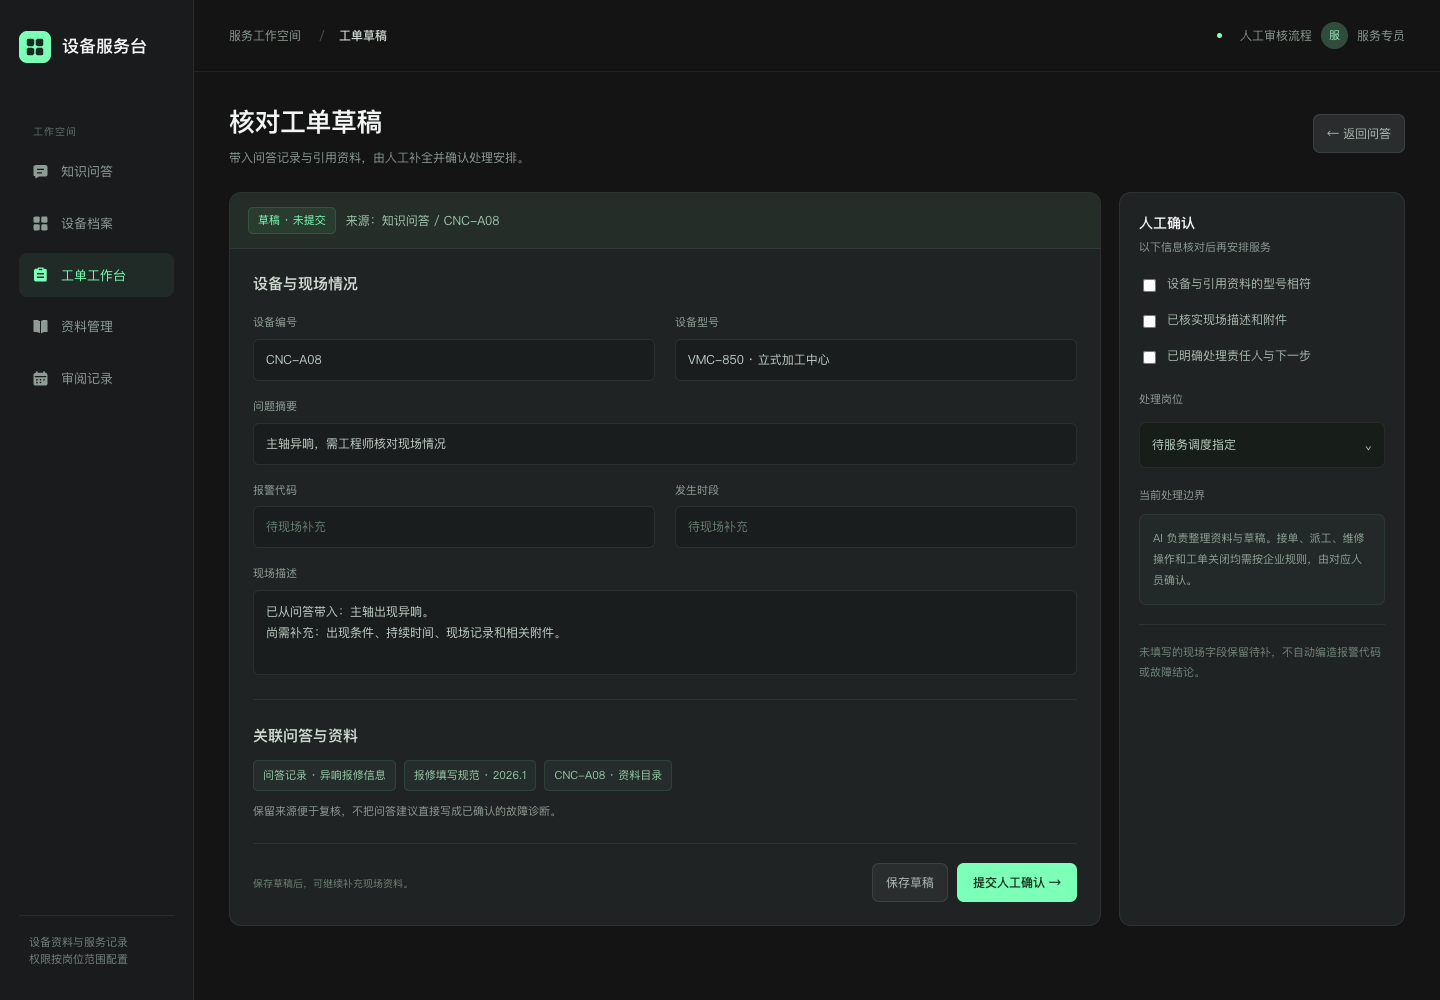Enable 已明确处理责任人与下一步 checkbox

(x=1149, y=357)
